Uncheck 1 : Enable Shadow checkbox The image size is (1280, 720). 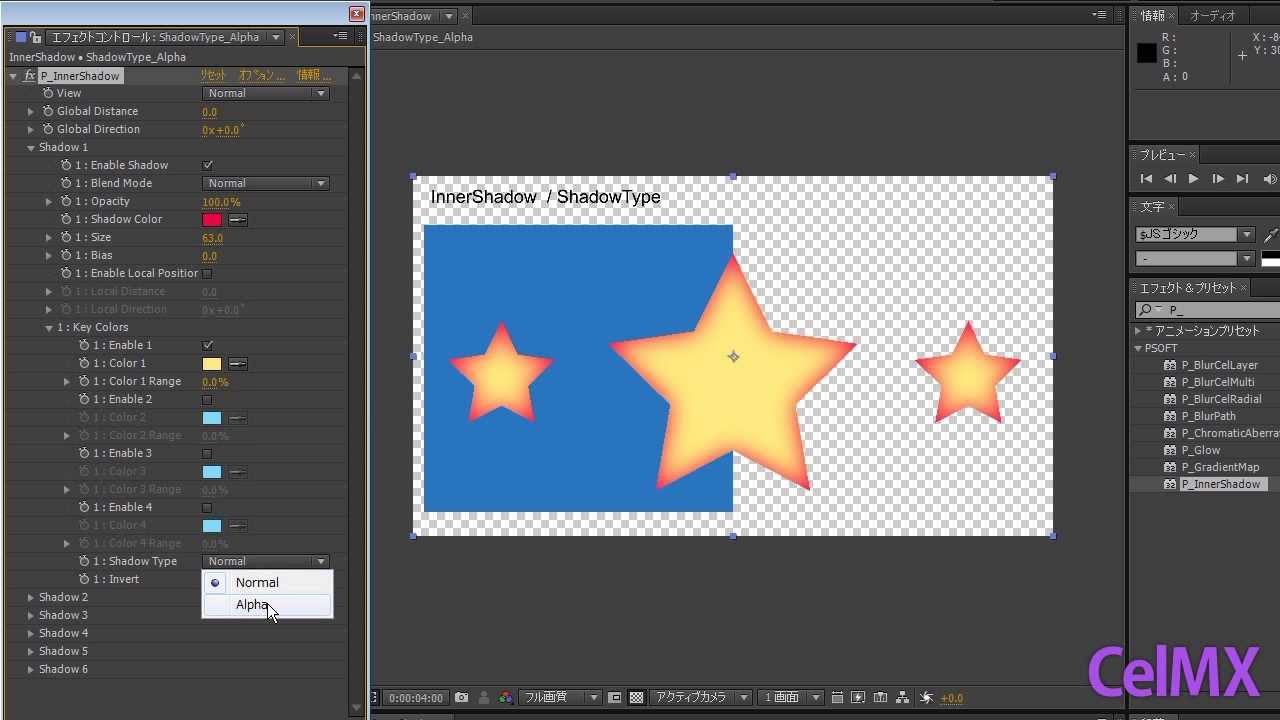point(208,165)
